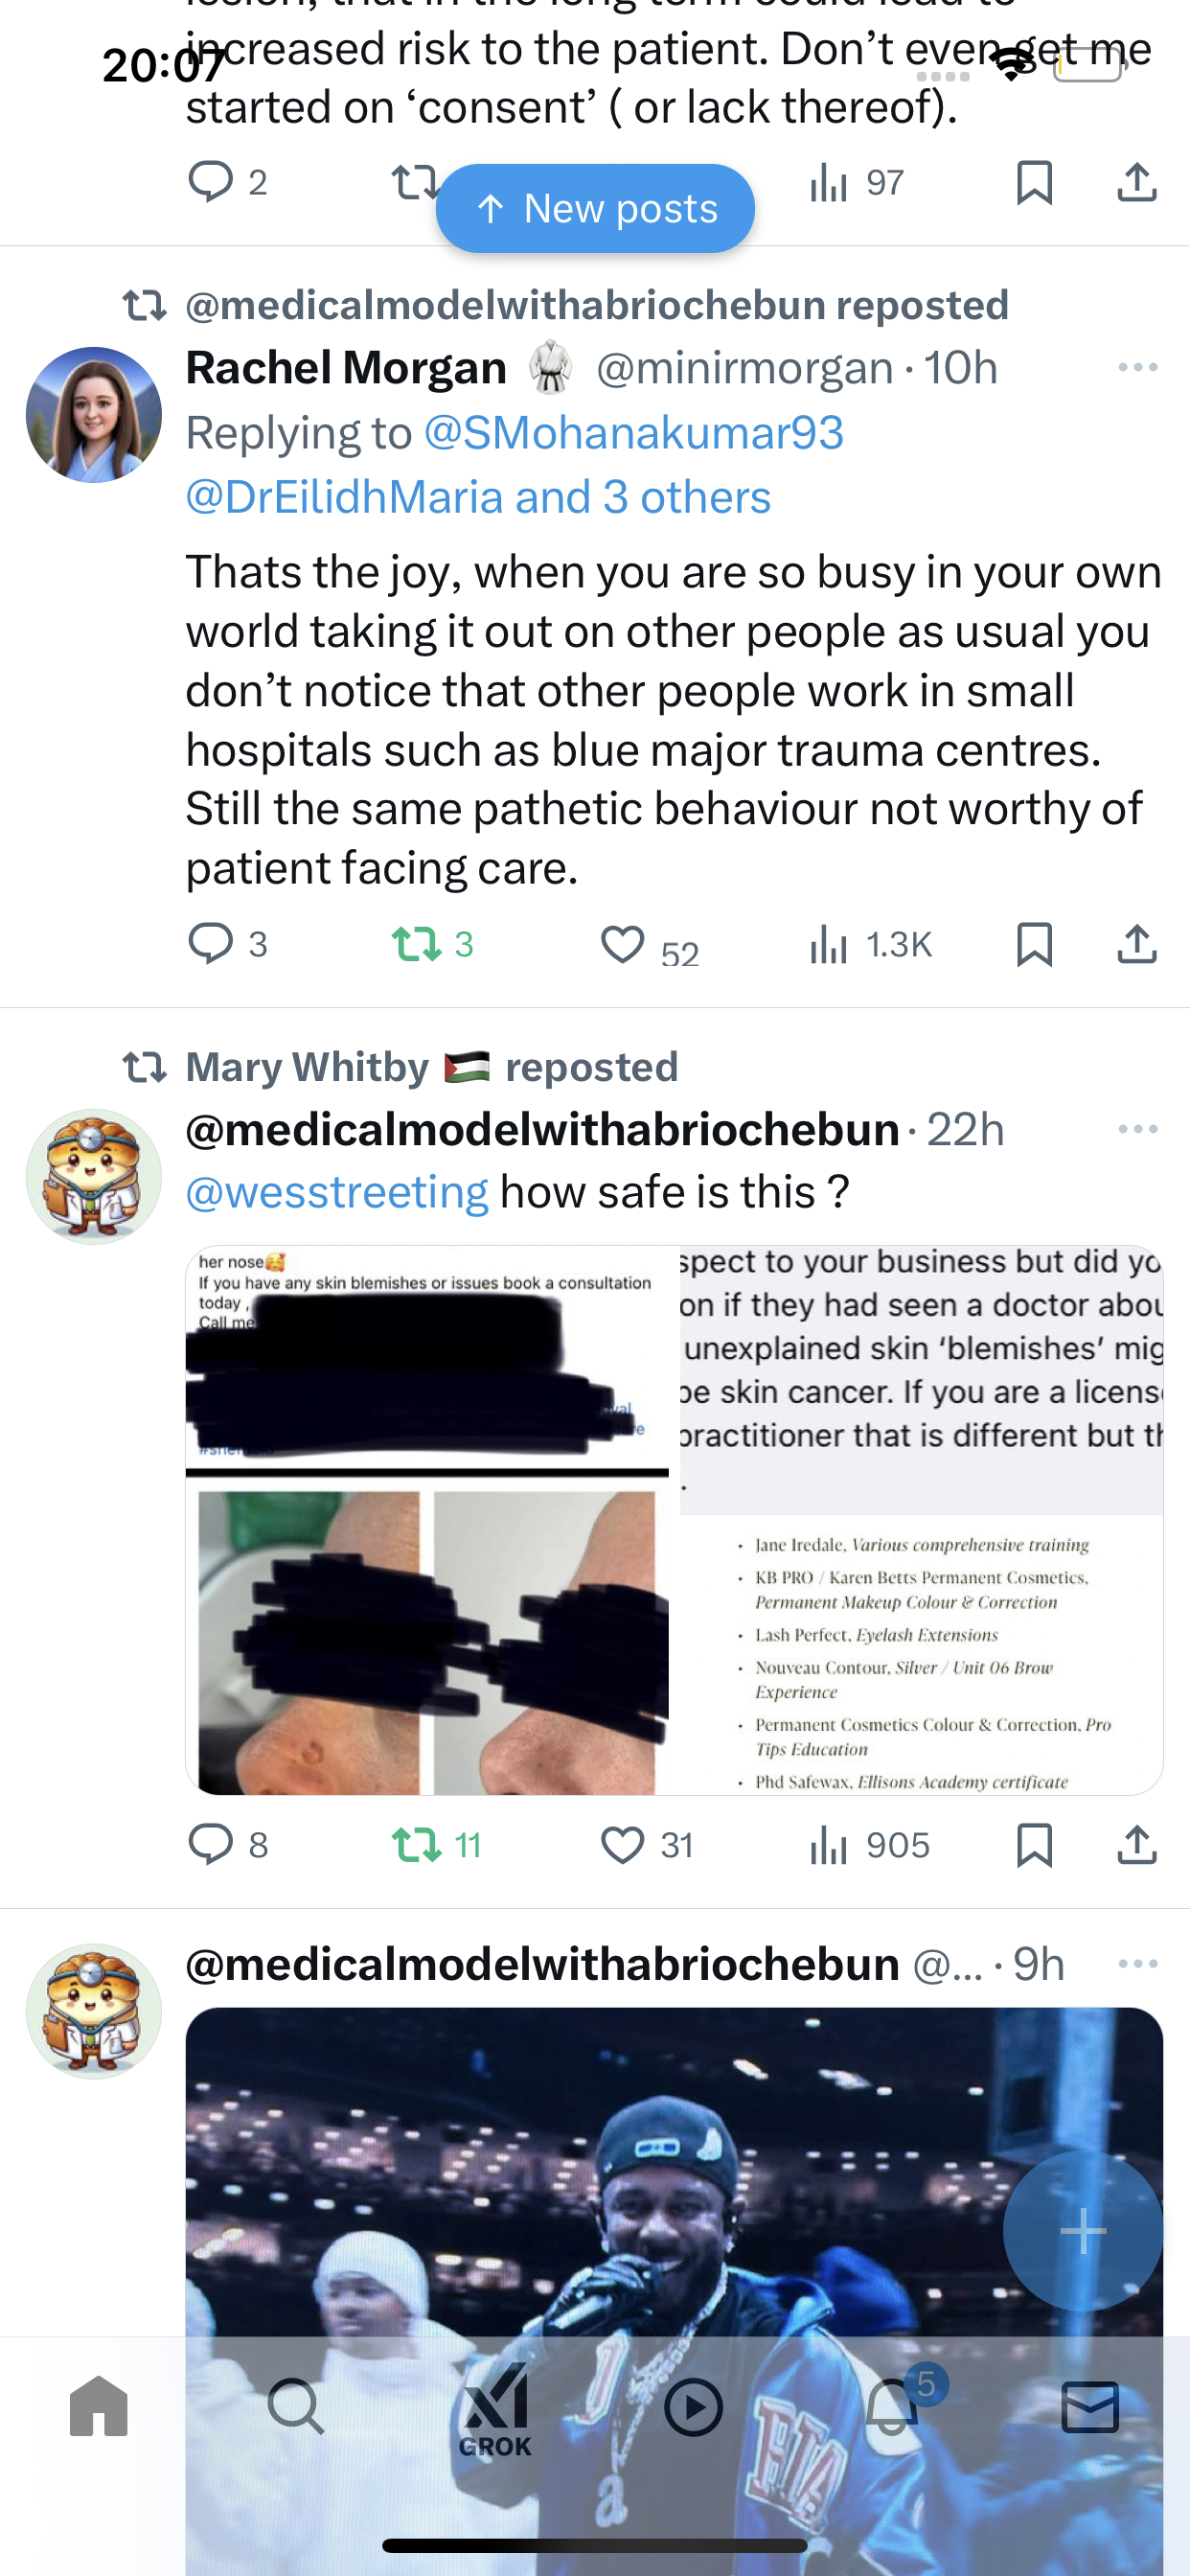
Task: Open the @SMohanakumar93 profile link
Action: [x=634, y=433]
